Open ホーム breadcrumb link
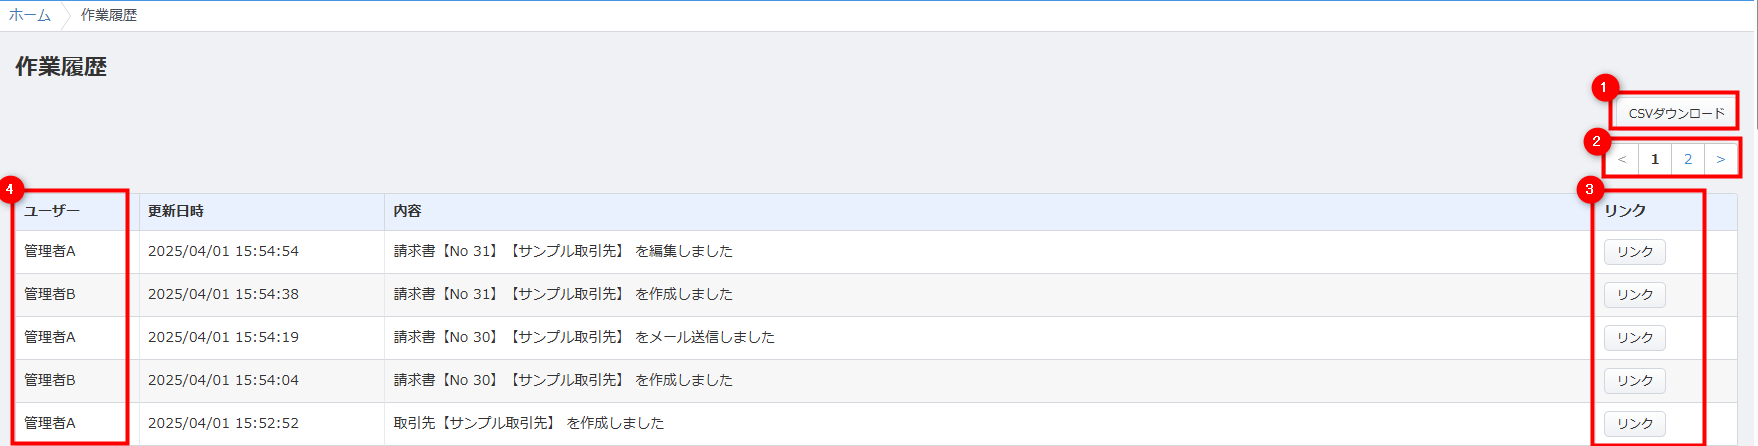Screen dimensions: 1758x446 coord(30,15)
